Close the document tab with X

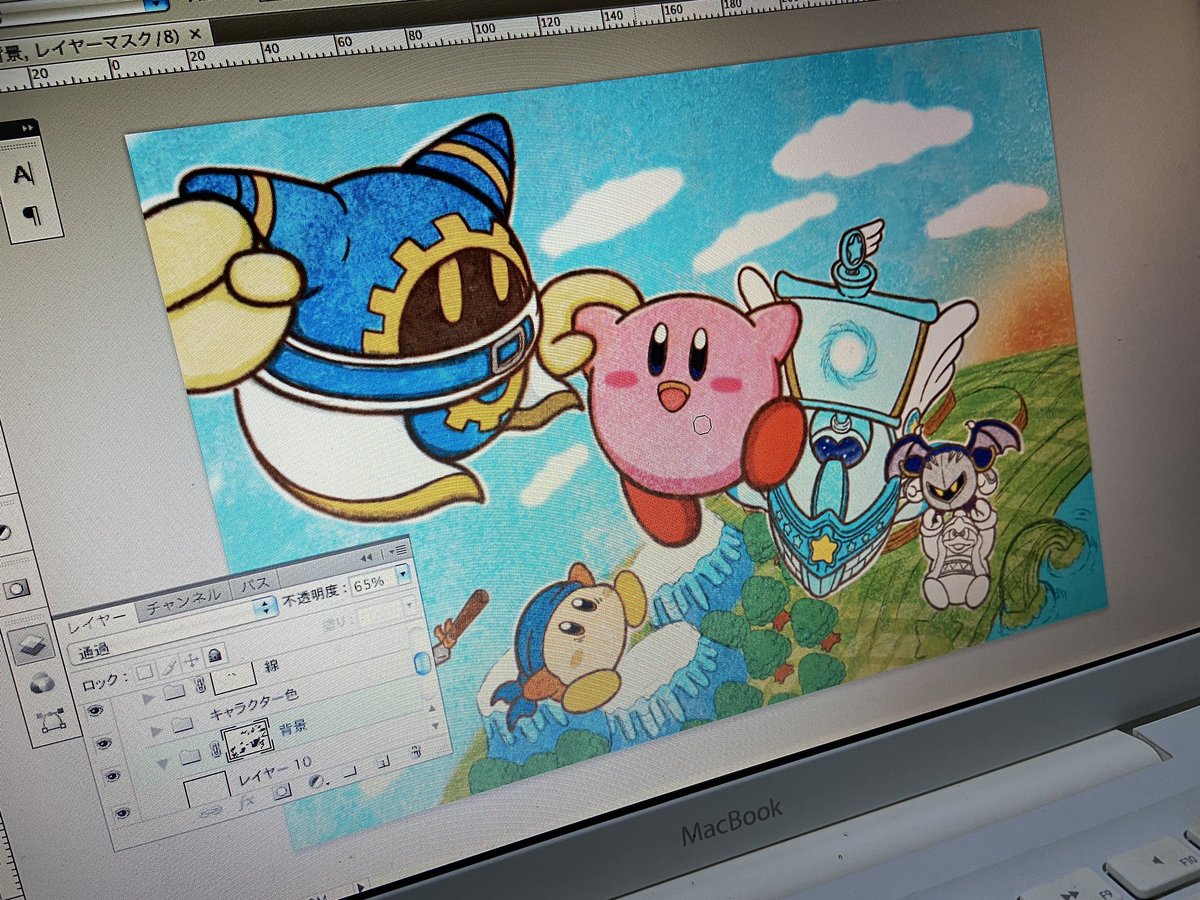click(196, 34)
